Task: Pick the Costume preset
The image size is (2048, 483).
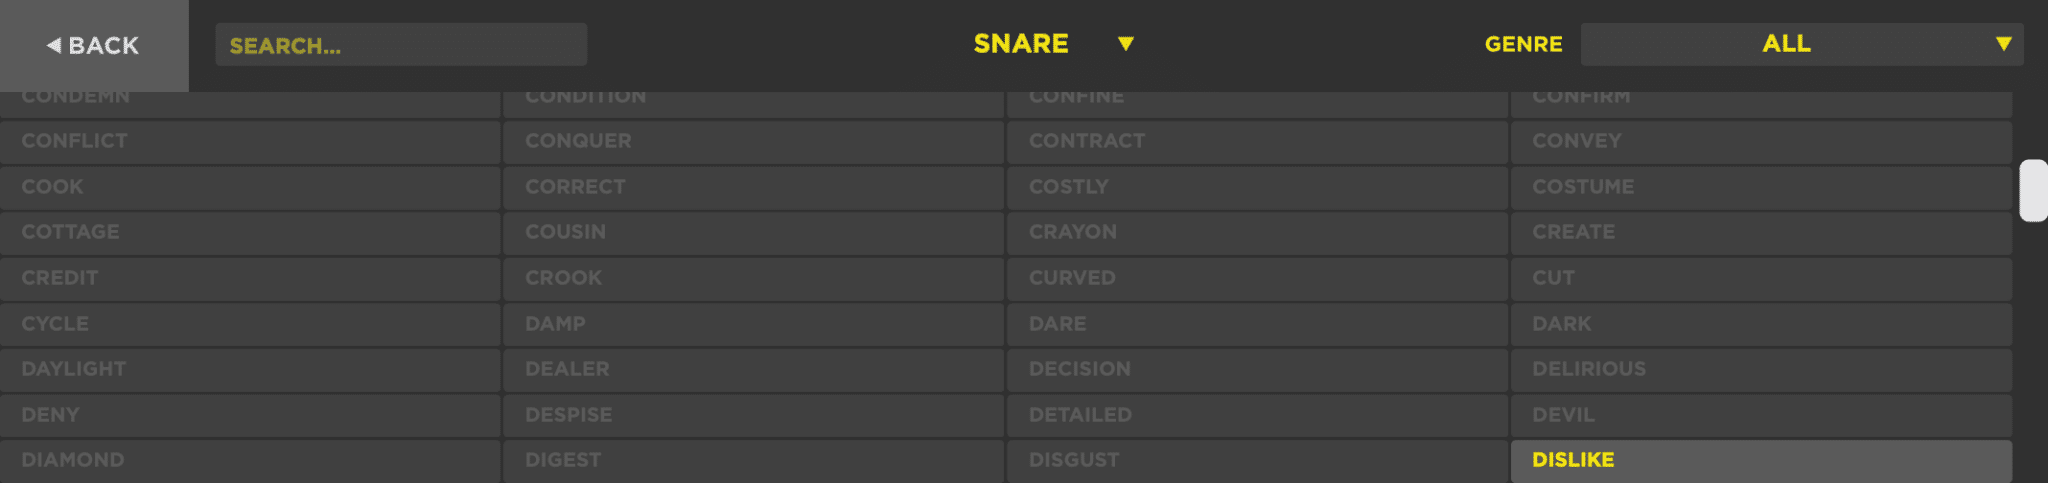Action: pos(1760,187)
